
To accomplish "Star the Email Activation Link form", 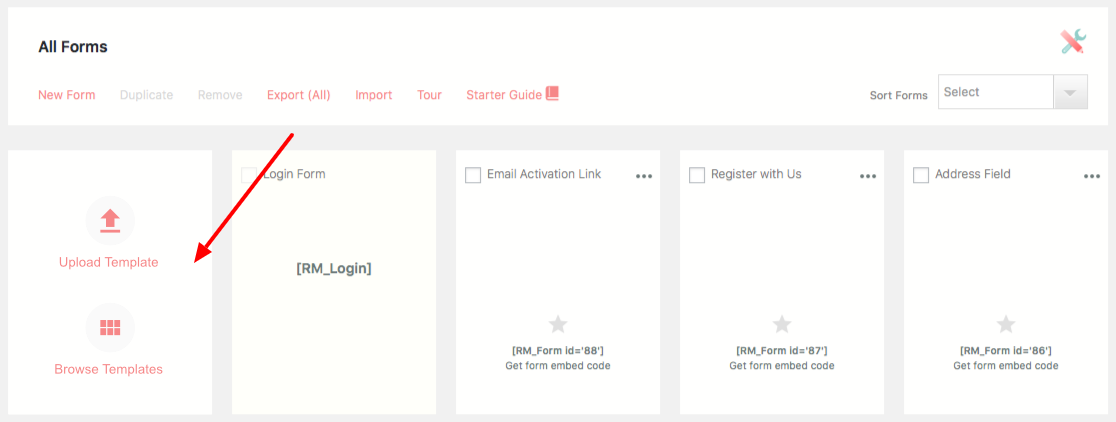I will (558, 324).
